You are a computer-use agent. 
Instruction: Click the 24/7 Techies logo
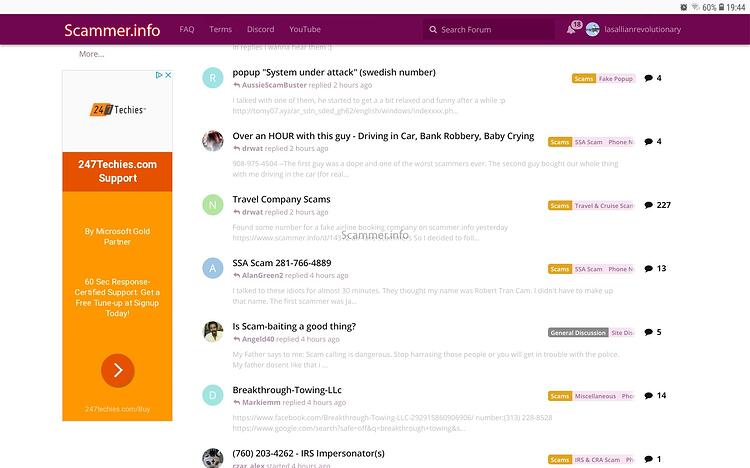[x=118, y=110]
